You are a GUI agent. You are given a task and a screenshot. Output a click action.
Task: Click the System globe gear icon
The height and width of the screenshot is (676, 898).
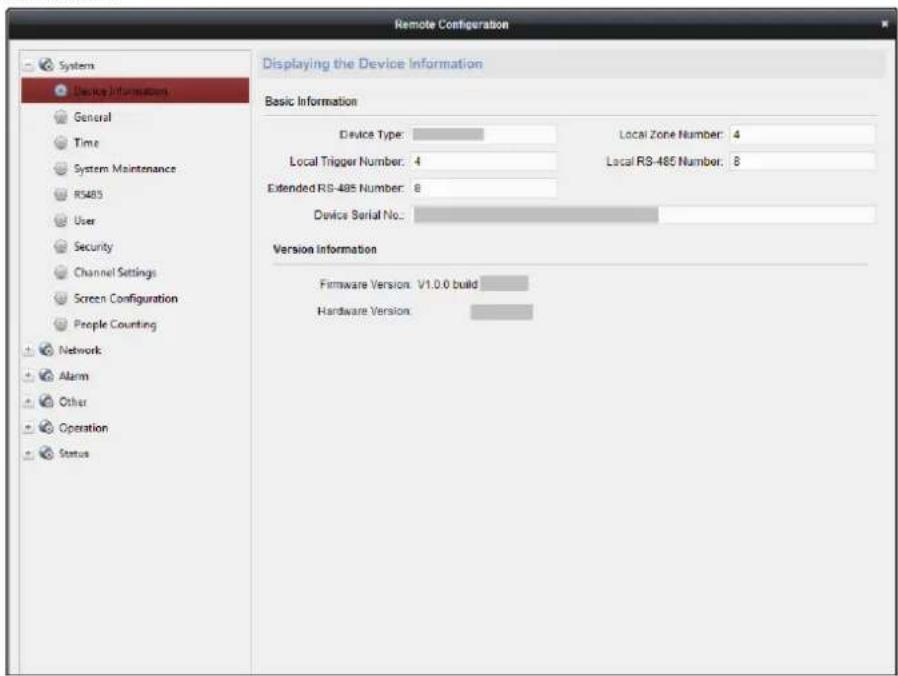tap(46, 65)
